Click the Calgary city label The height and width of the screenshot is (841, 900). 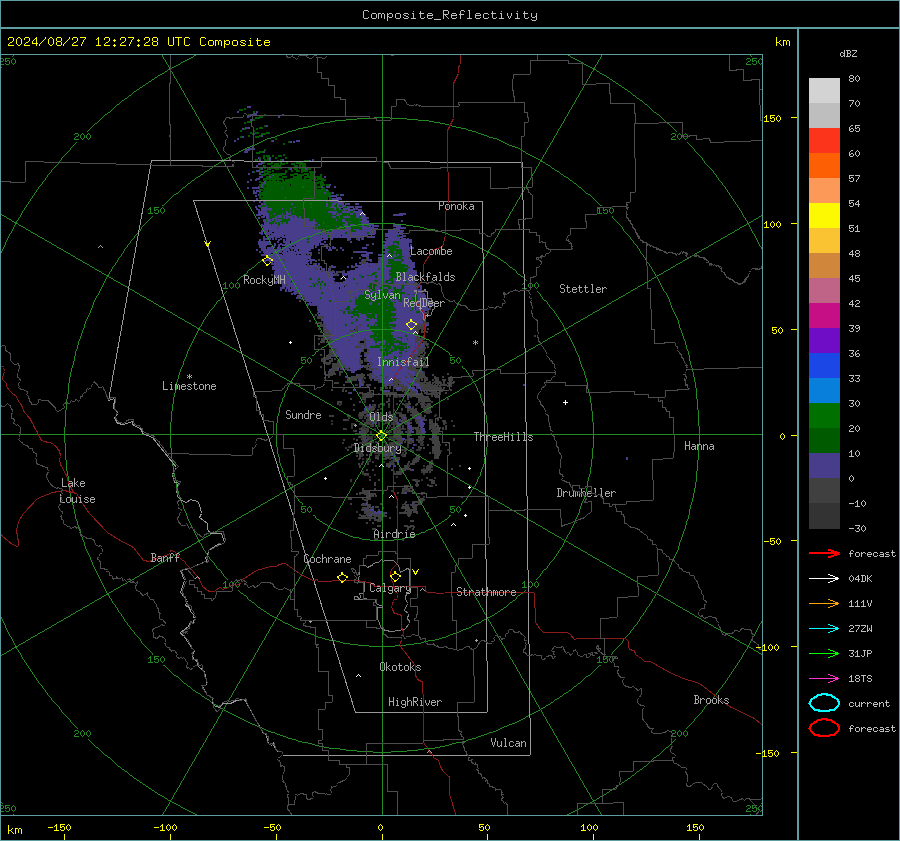coord(390,588)
